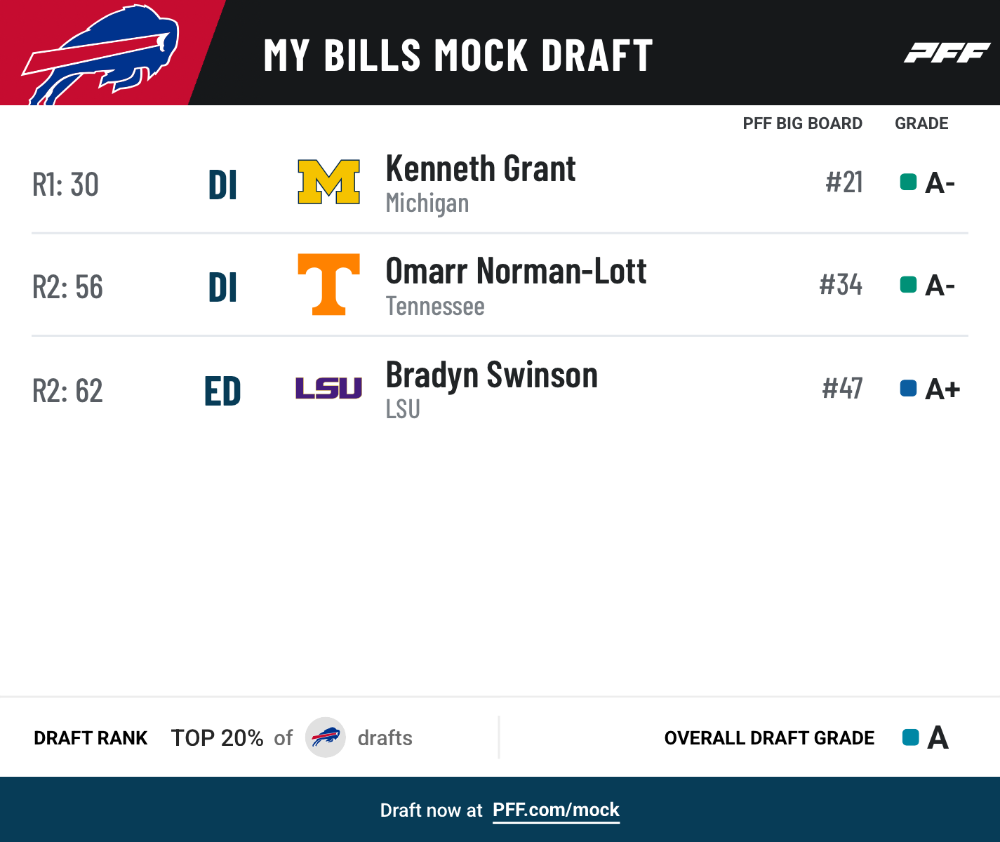The height and width of the screenshot is (842, 1000).
Task: Click the Tennessee T logo
Action: tap(328, 284)
